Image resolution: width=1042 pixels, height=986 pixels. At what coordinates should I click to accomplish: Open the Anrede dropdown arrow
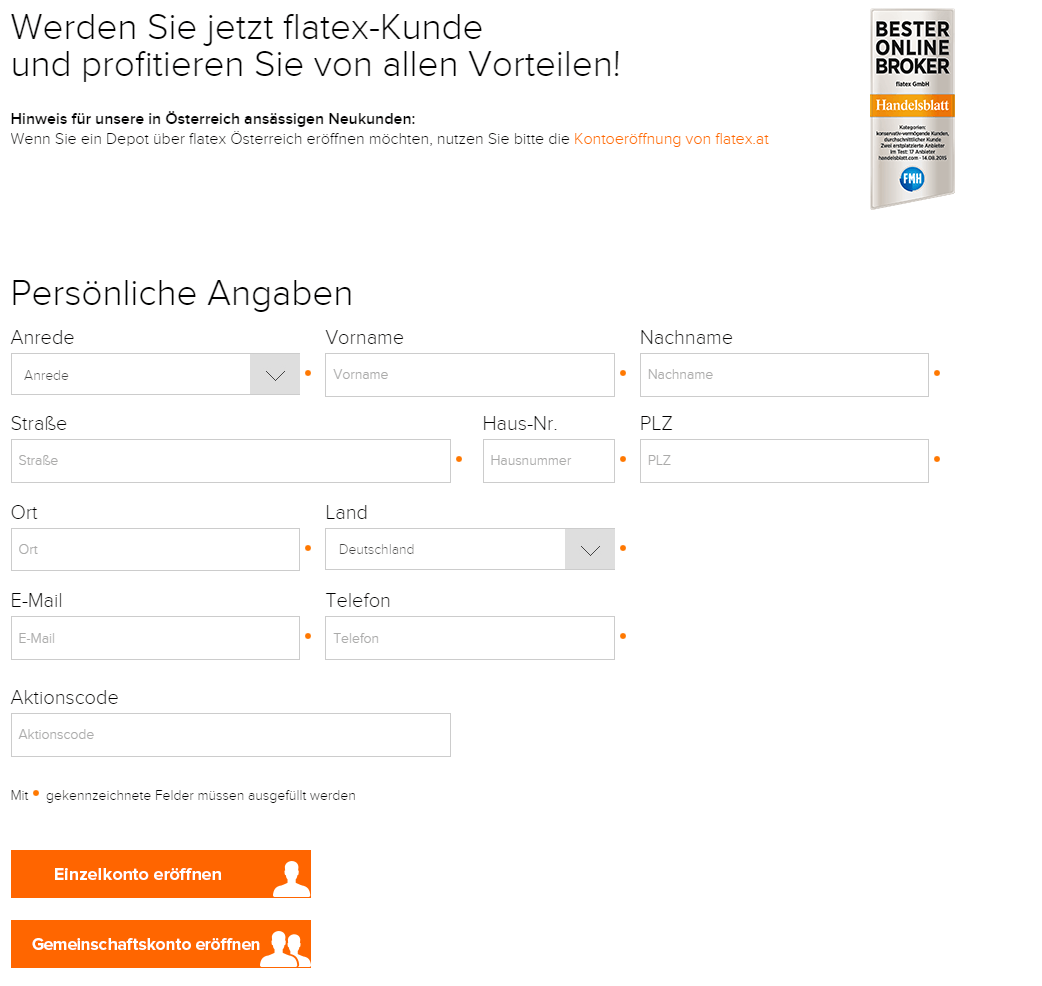point(275,375)
